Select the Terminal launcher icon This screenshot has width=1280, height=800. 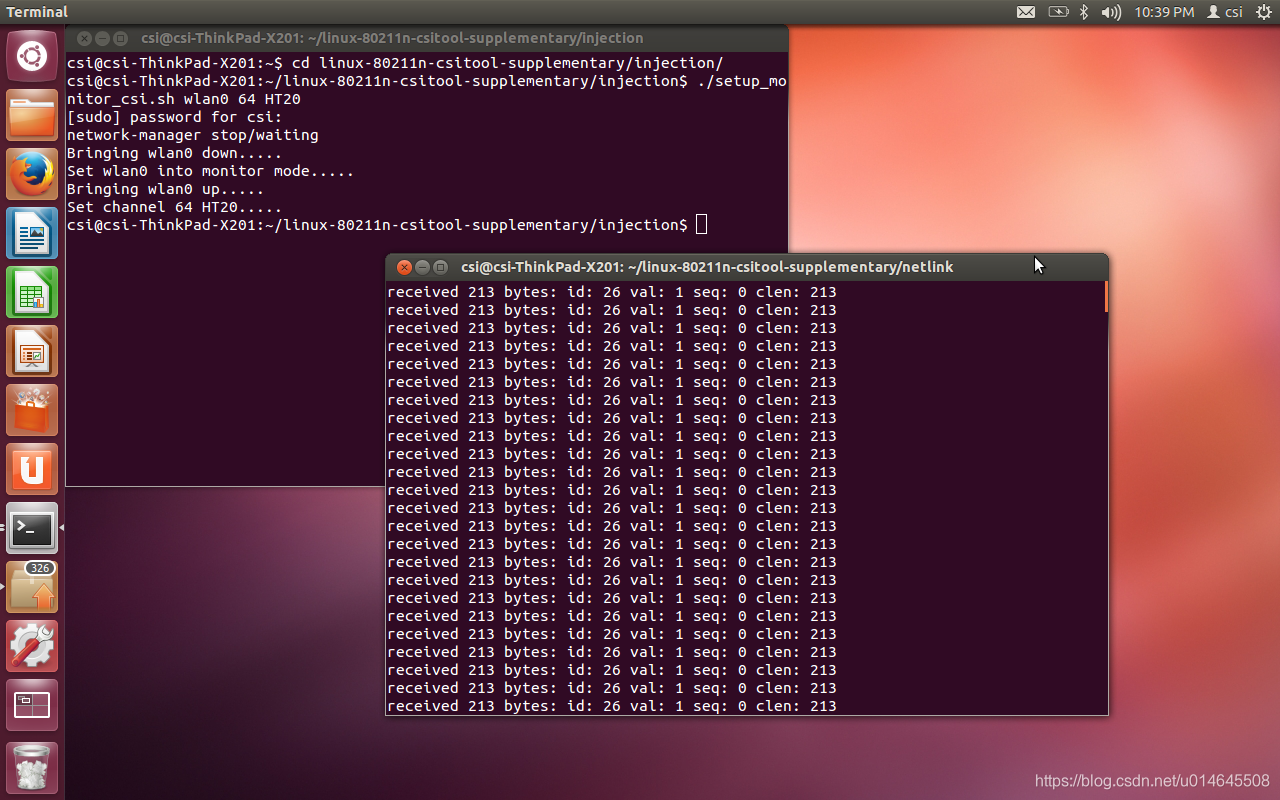pos(32,528)
